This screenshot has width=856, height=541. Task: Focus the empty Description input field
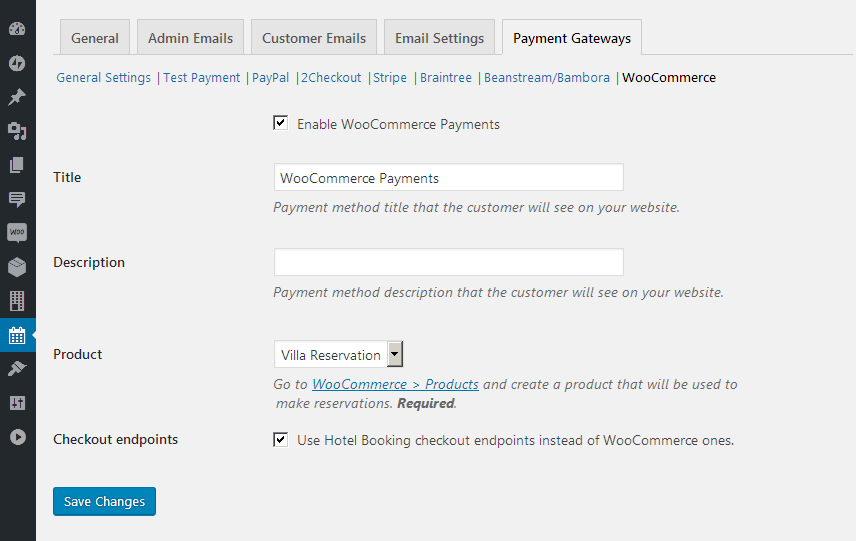[x=449, y=262]
